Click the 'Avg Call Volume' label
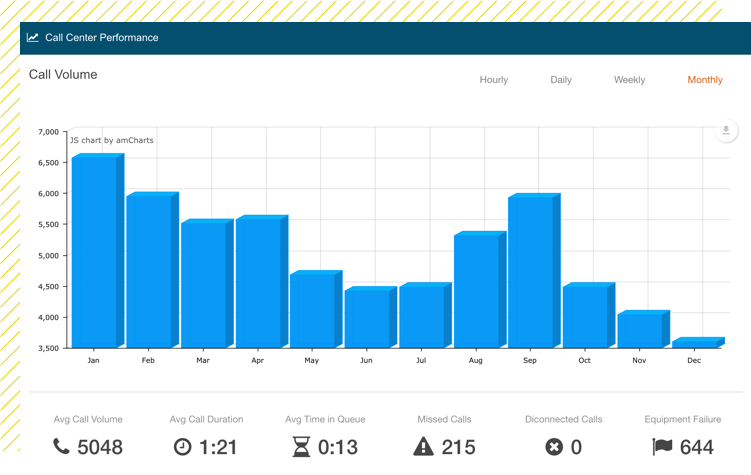 pos(88,419)
